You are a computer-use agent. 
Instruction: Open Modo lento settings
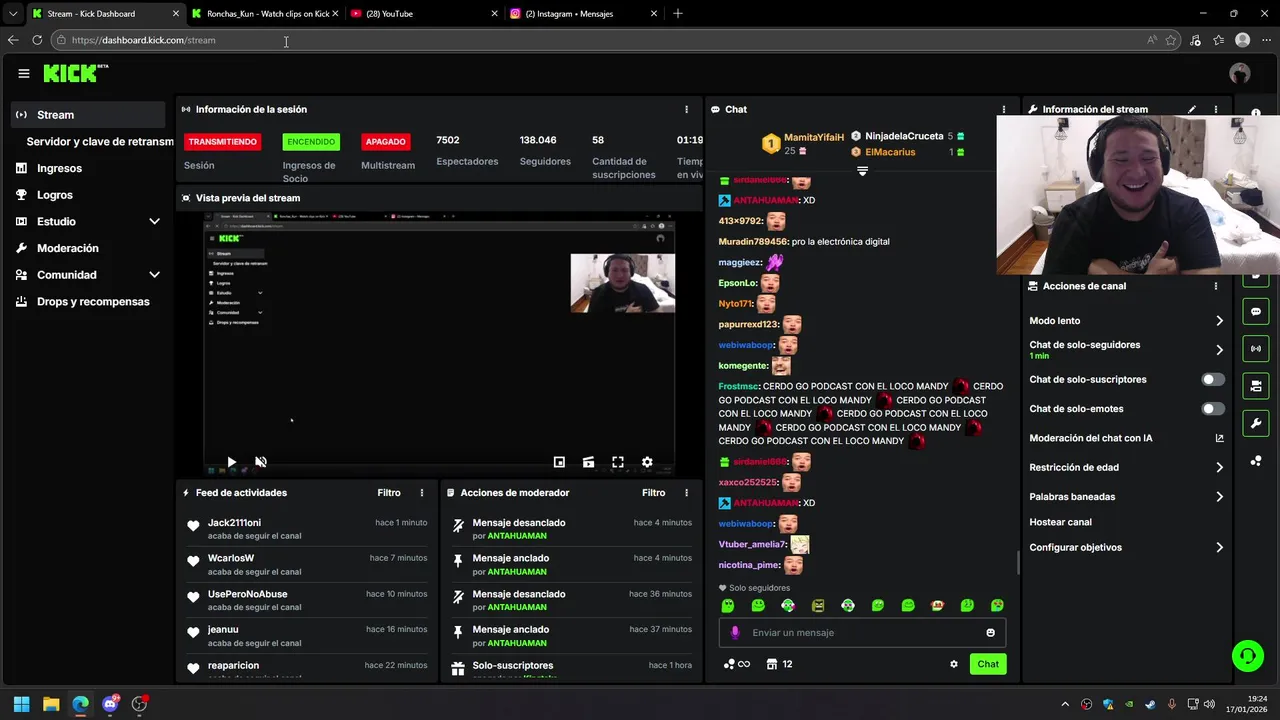tap(1126, 321)
